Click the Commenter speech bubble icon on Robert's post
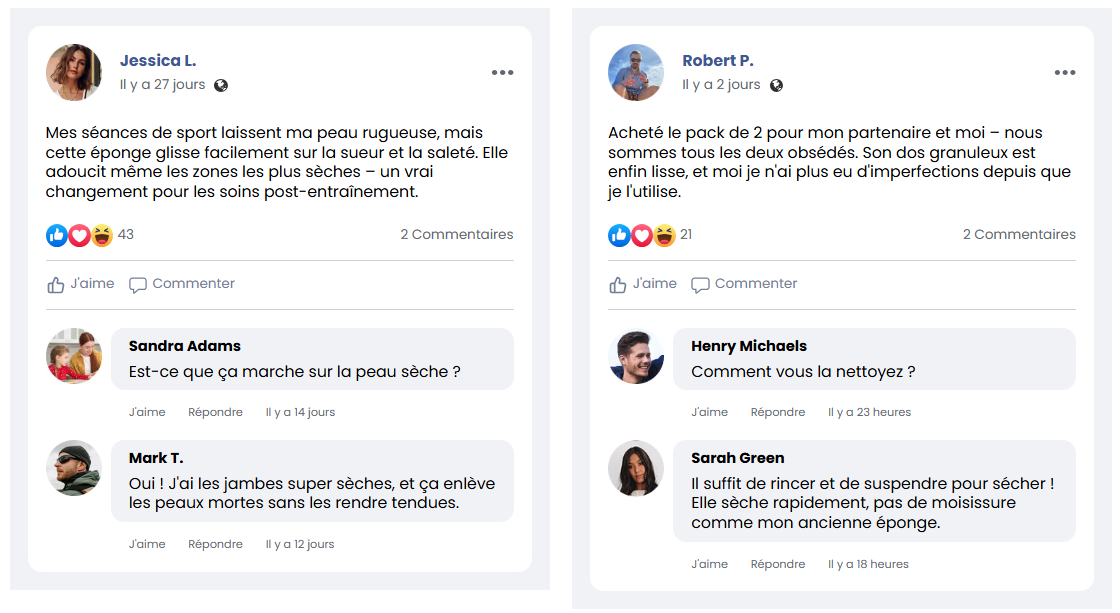Image resolution: width=1120 pixels, height=613 pixels. (701, 285)
